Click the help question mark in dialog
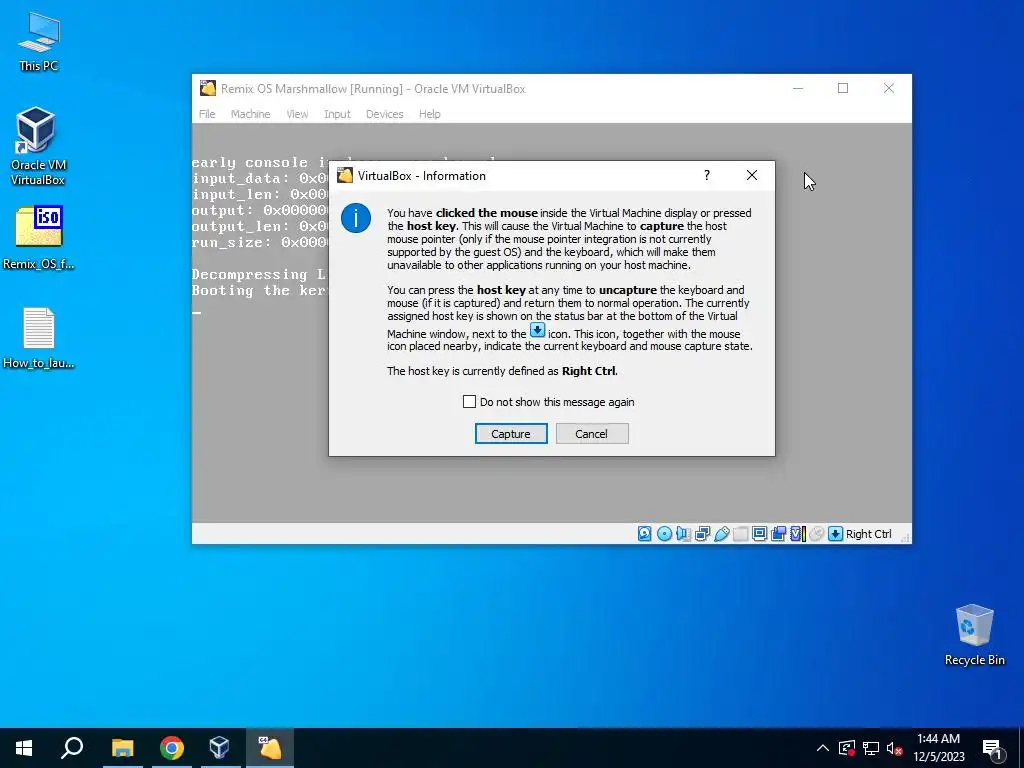The height and width of the screenshot is (768, 1024). click(707, 175)
